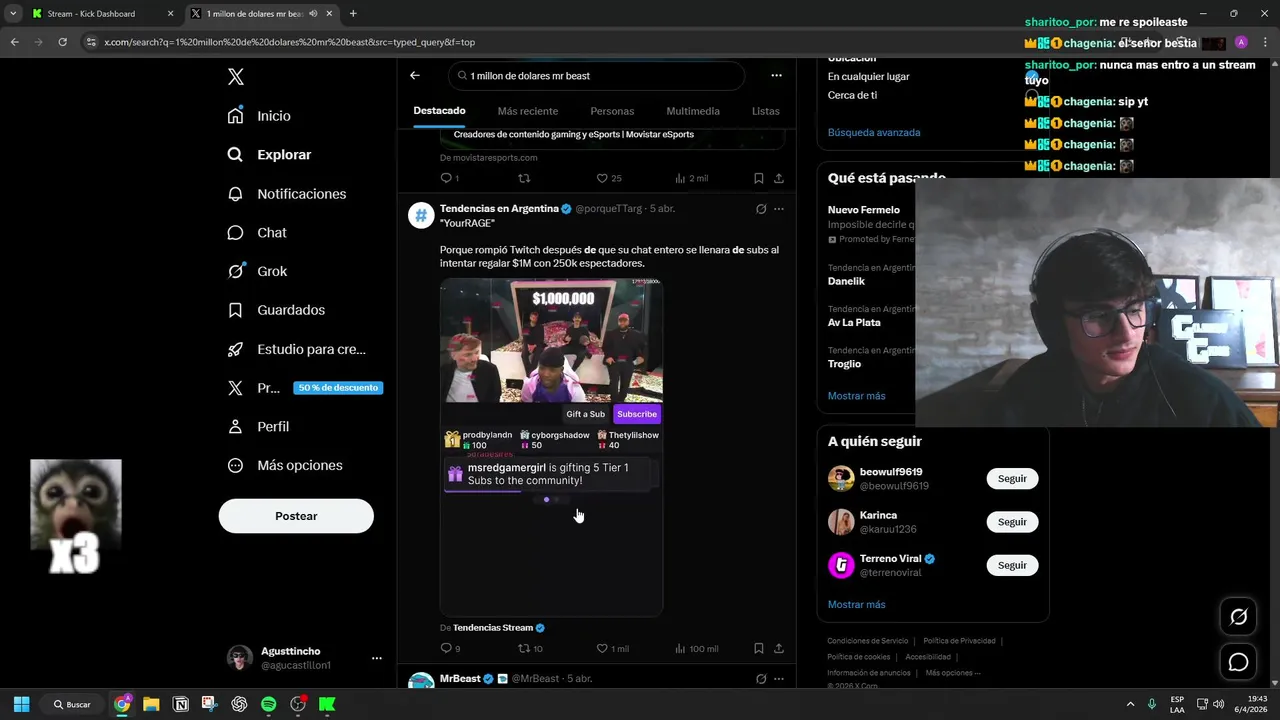Open Búsqueda avanzada link
1280x720 pixels.
874,132
